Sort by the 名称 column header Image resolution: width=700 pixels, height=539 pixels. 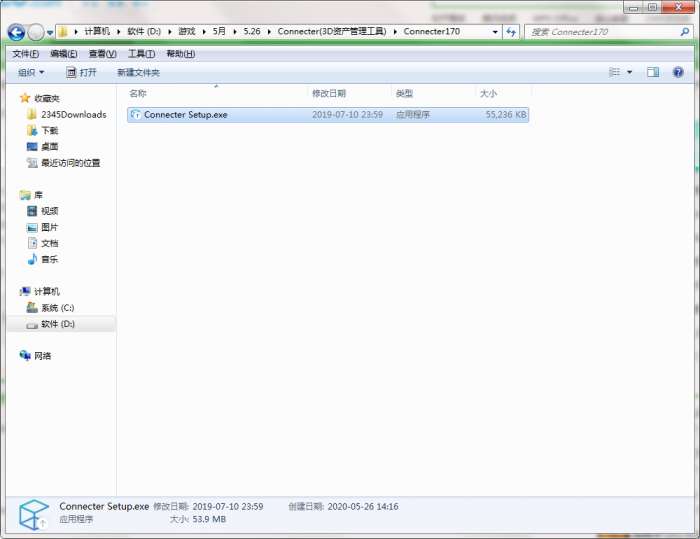coord(138,93)
